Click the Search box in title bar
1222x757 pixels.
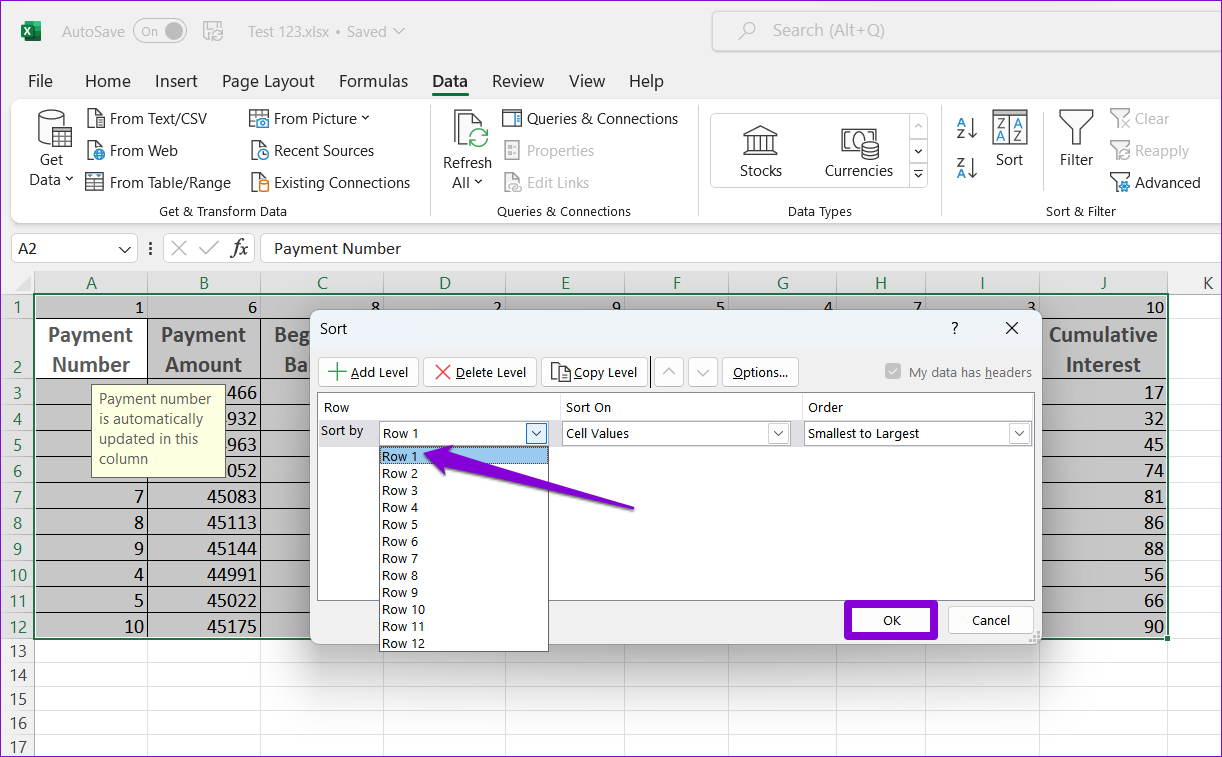960,31
